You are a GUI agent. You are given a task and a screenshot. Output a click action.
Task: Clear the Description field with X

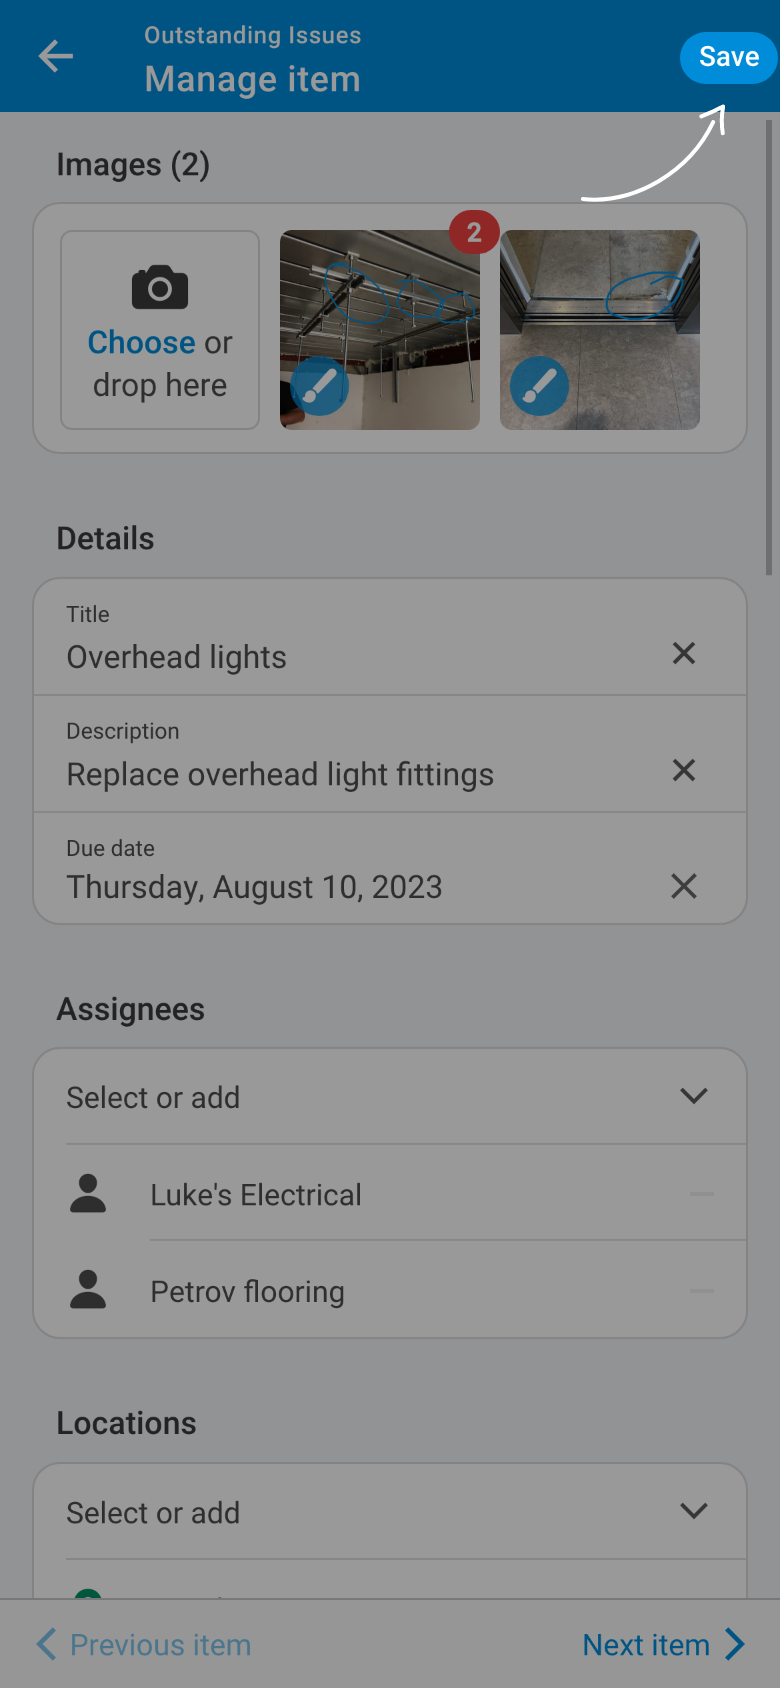684,770
